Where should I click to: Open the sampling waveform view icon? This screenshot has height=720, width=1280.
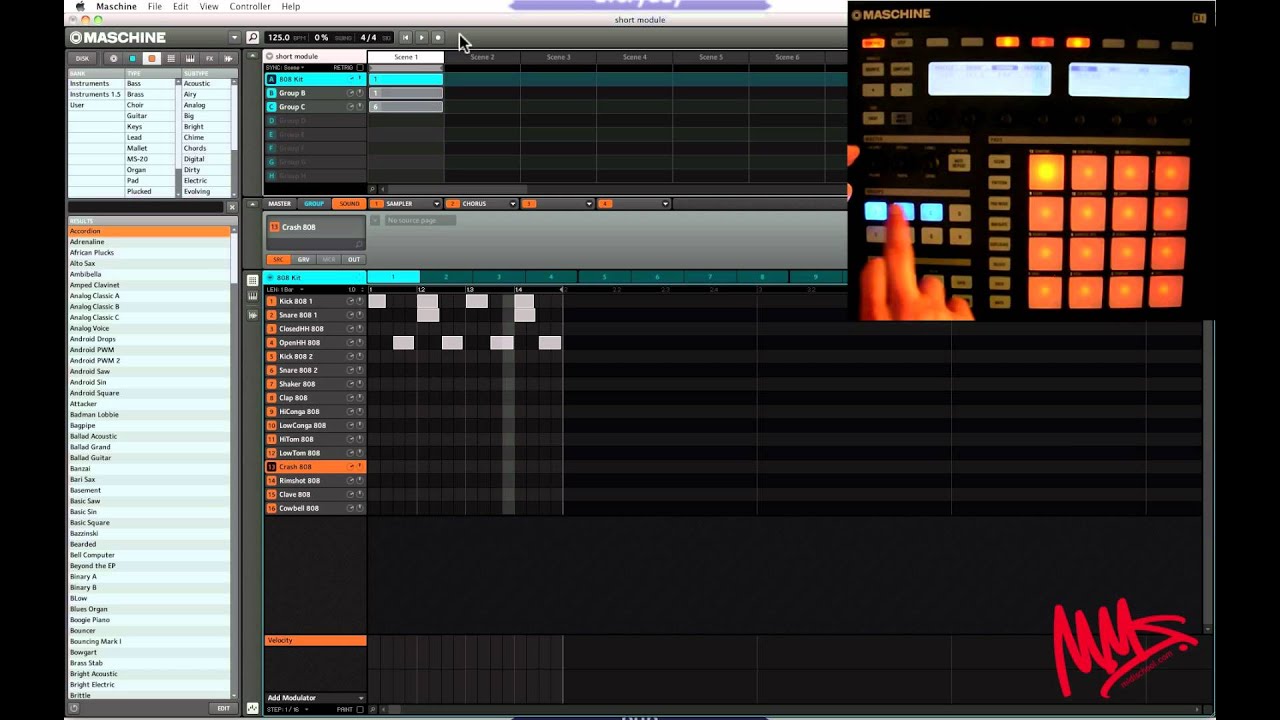(252, 315)
